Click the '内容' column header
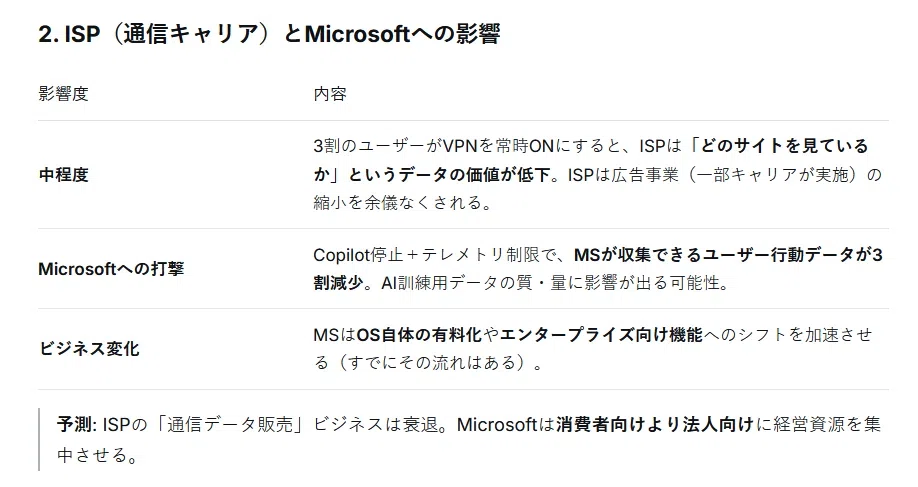Screen dimensions: 918x487 click(x=330, y=94)
